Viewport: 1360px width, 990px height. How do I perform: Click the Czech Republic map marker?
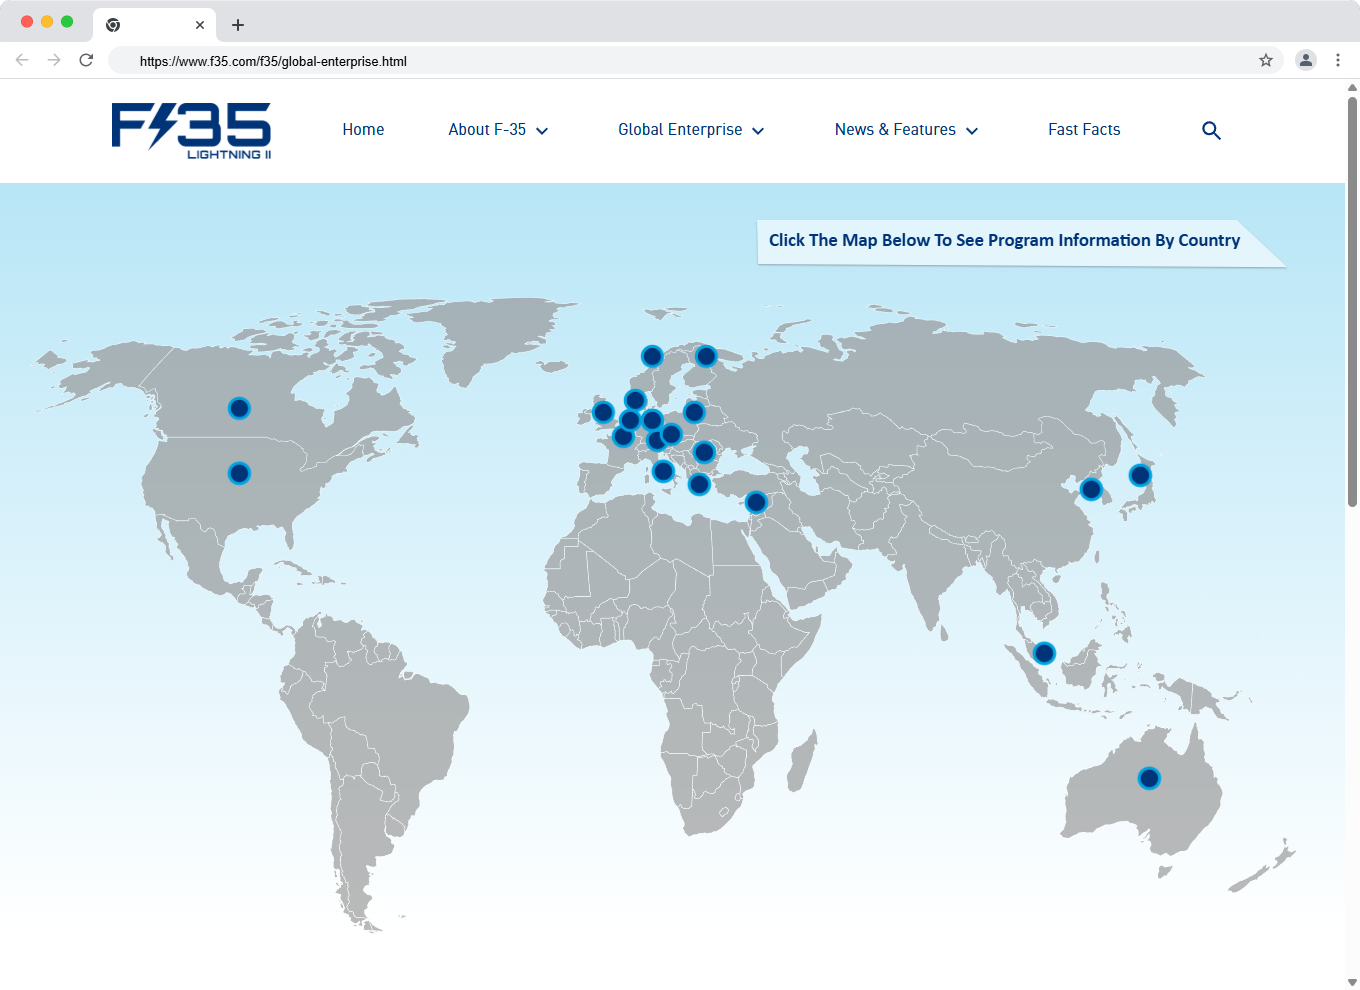click(x=671, y=434)
